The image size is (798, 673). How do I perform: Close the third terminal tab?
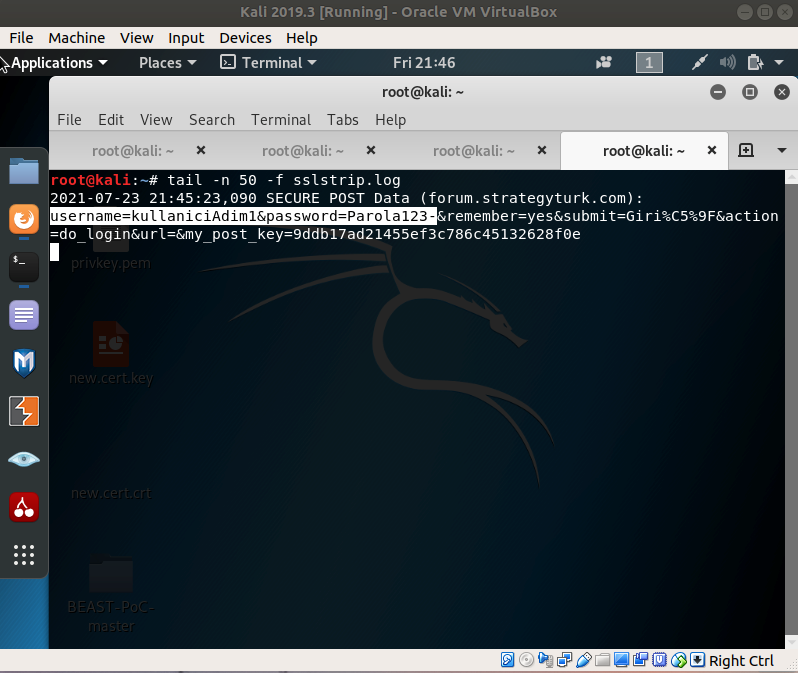(x=542, y=150)
